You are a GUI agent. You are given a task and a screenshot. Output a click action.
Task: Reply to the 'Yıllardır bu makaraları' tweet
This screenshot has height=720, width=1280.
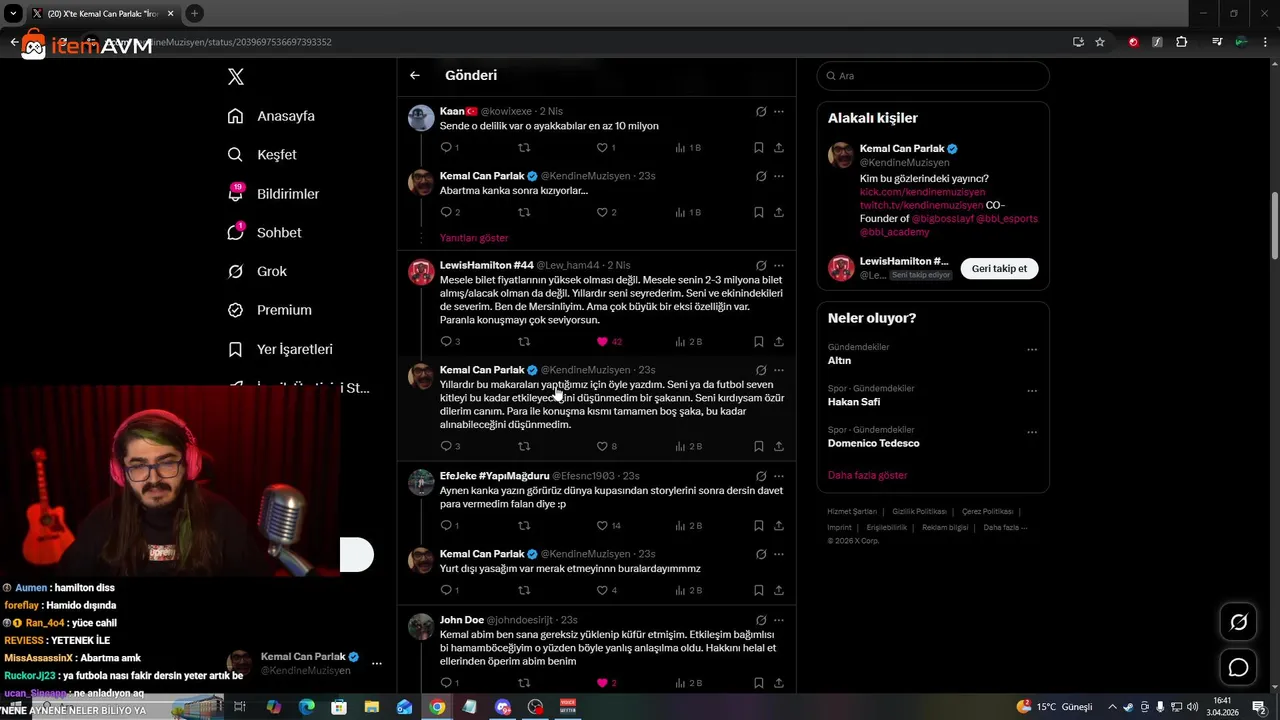tap(446, 446)
